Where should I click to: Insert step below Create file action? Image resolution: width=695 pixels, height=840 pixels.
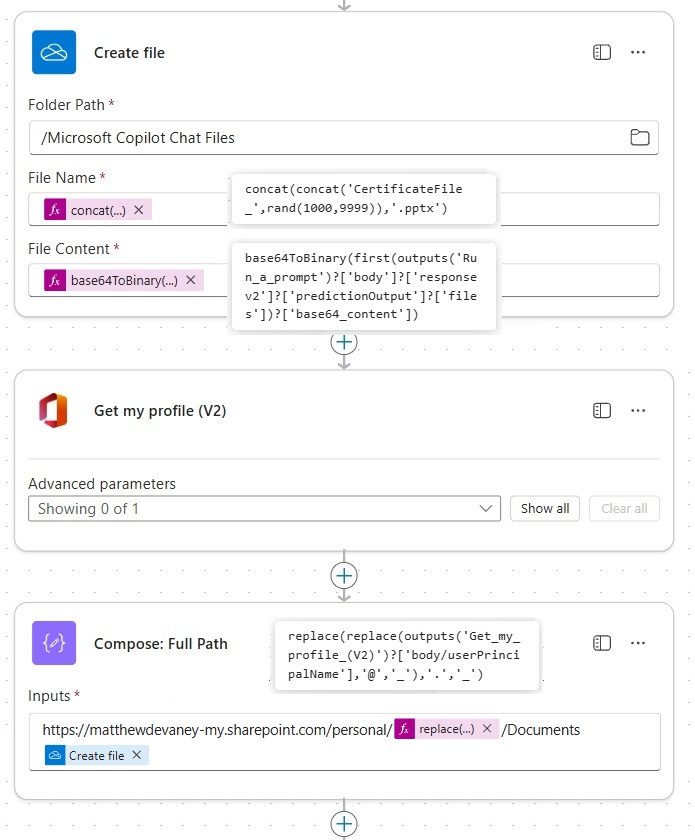344,342
